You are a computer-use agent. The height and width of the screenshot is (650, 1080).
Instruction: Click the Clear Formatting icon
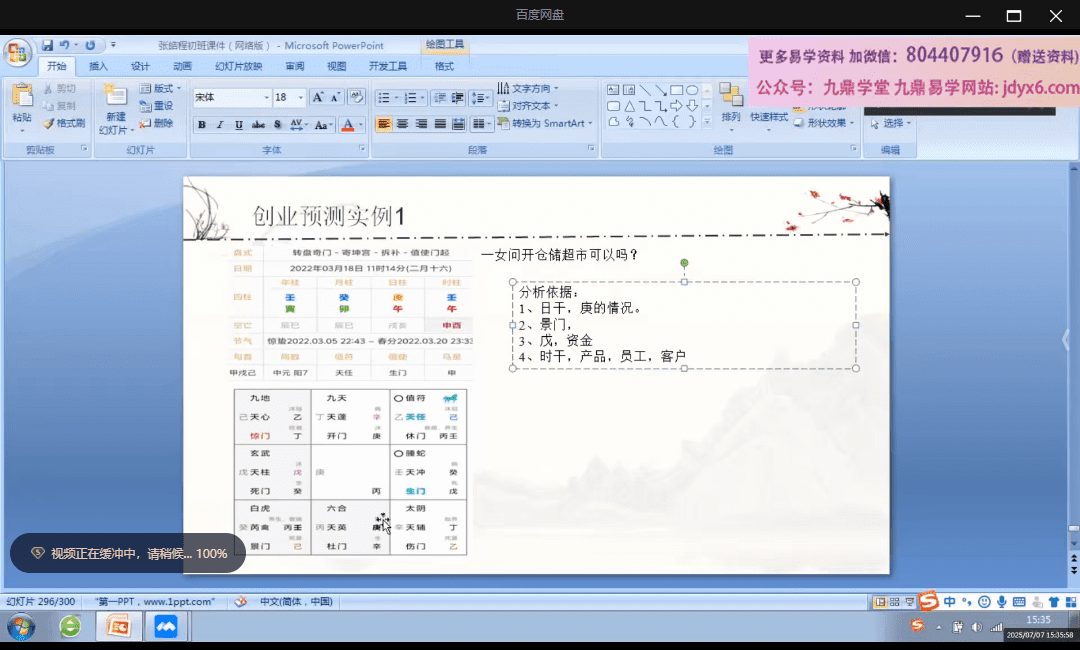pos(356,97)
